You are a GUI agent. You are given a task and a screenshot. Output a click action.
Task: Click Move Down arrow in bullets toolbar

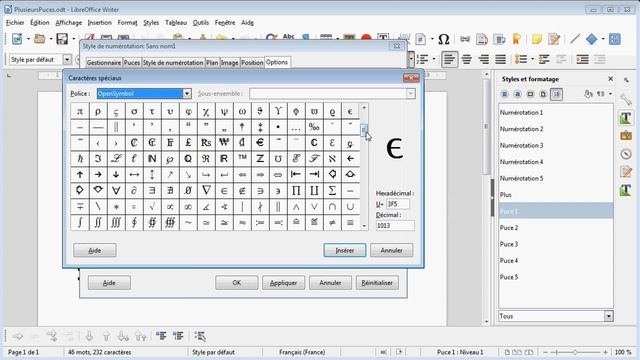pos(89,336)
